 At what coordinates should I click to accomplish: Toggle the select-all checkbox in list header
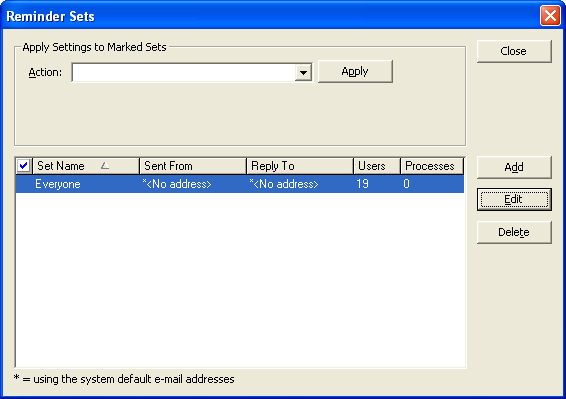tap(23, 166)
